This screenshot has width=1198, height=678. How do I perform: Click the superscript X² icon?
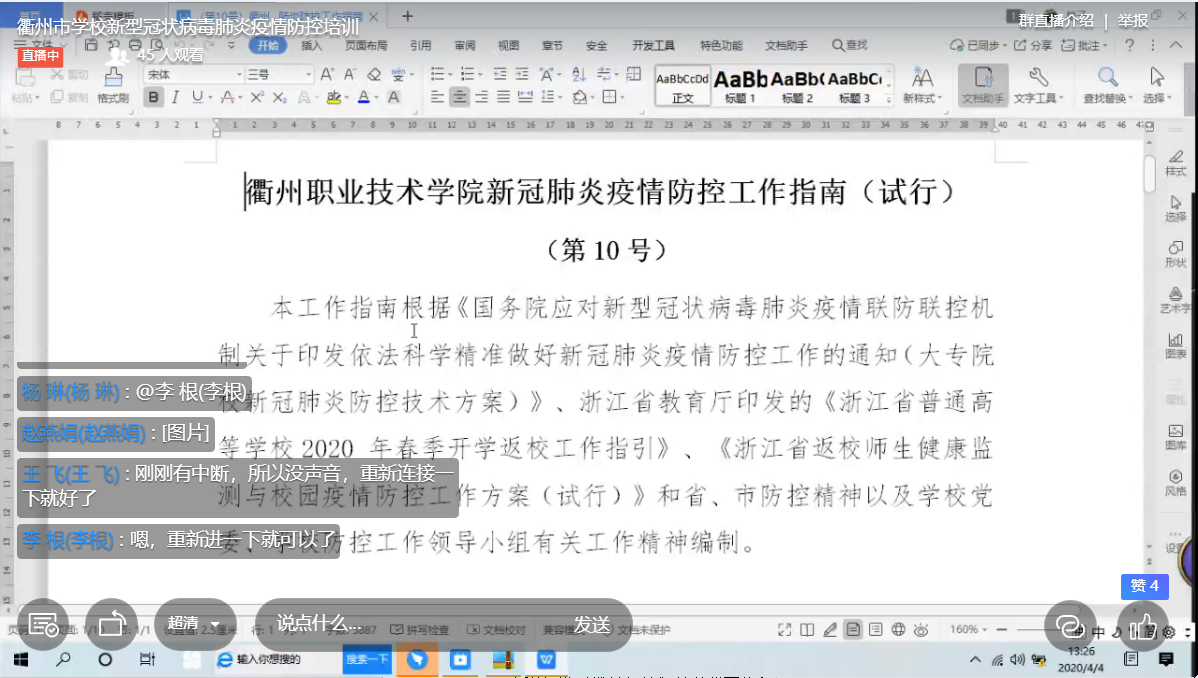(x=257, y=97)
